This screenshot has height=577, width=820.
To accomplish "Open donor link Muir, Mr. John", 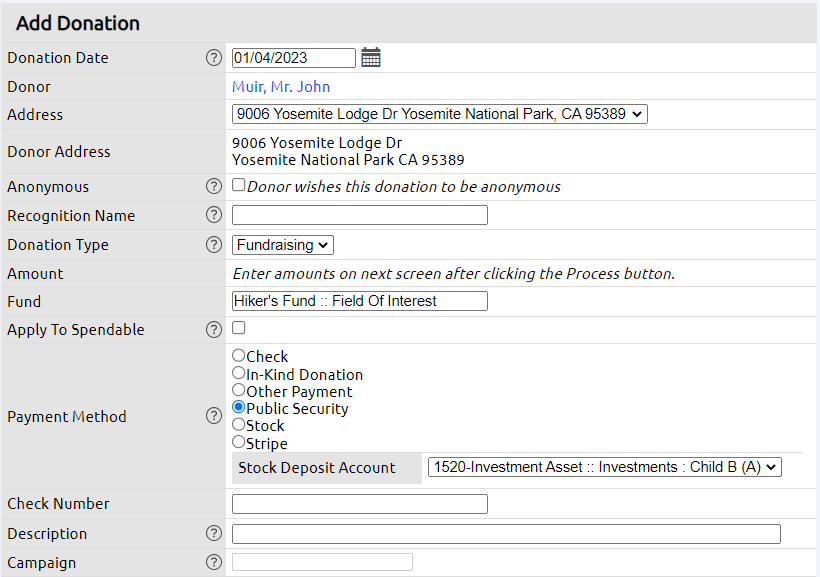I will click(281, 86).
